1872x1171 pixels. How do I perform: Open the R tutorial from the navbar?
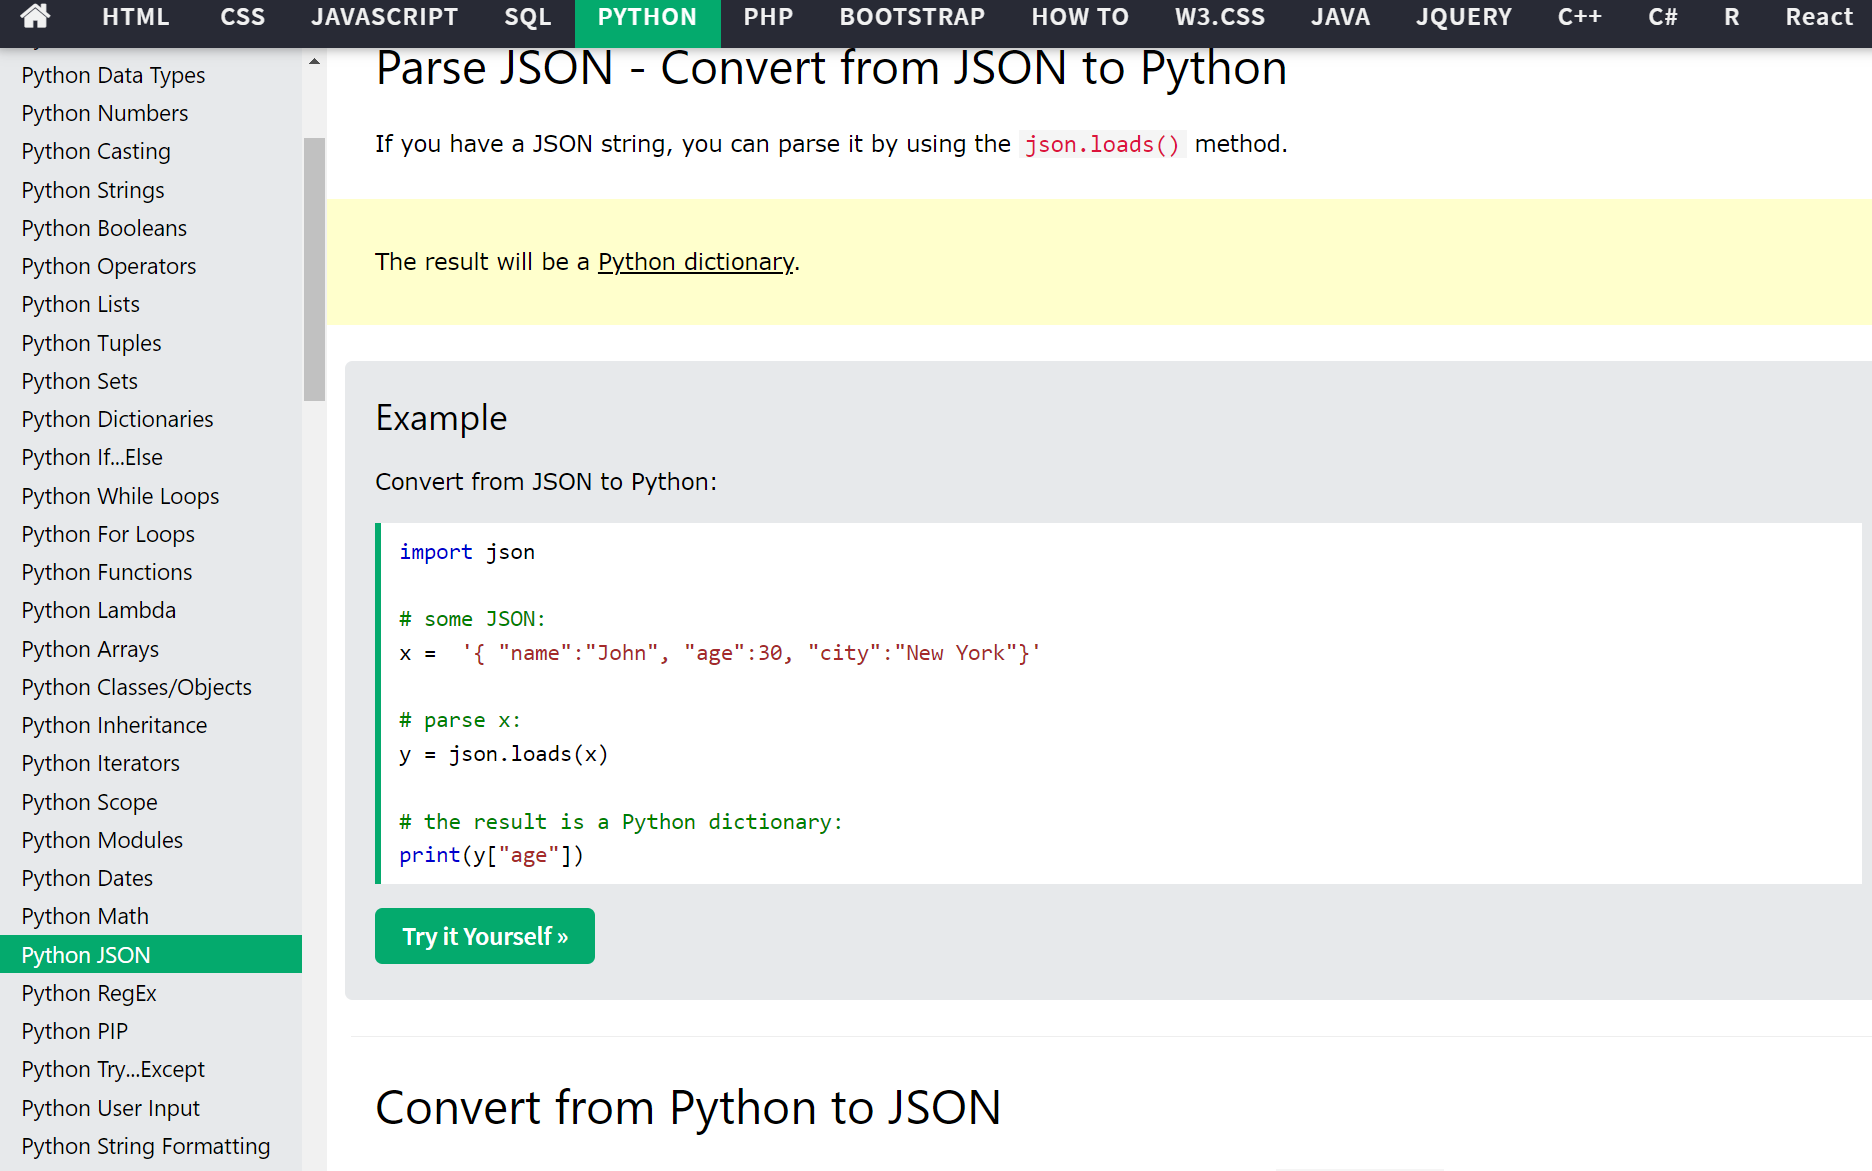pos(1731,17)
